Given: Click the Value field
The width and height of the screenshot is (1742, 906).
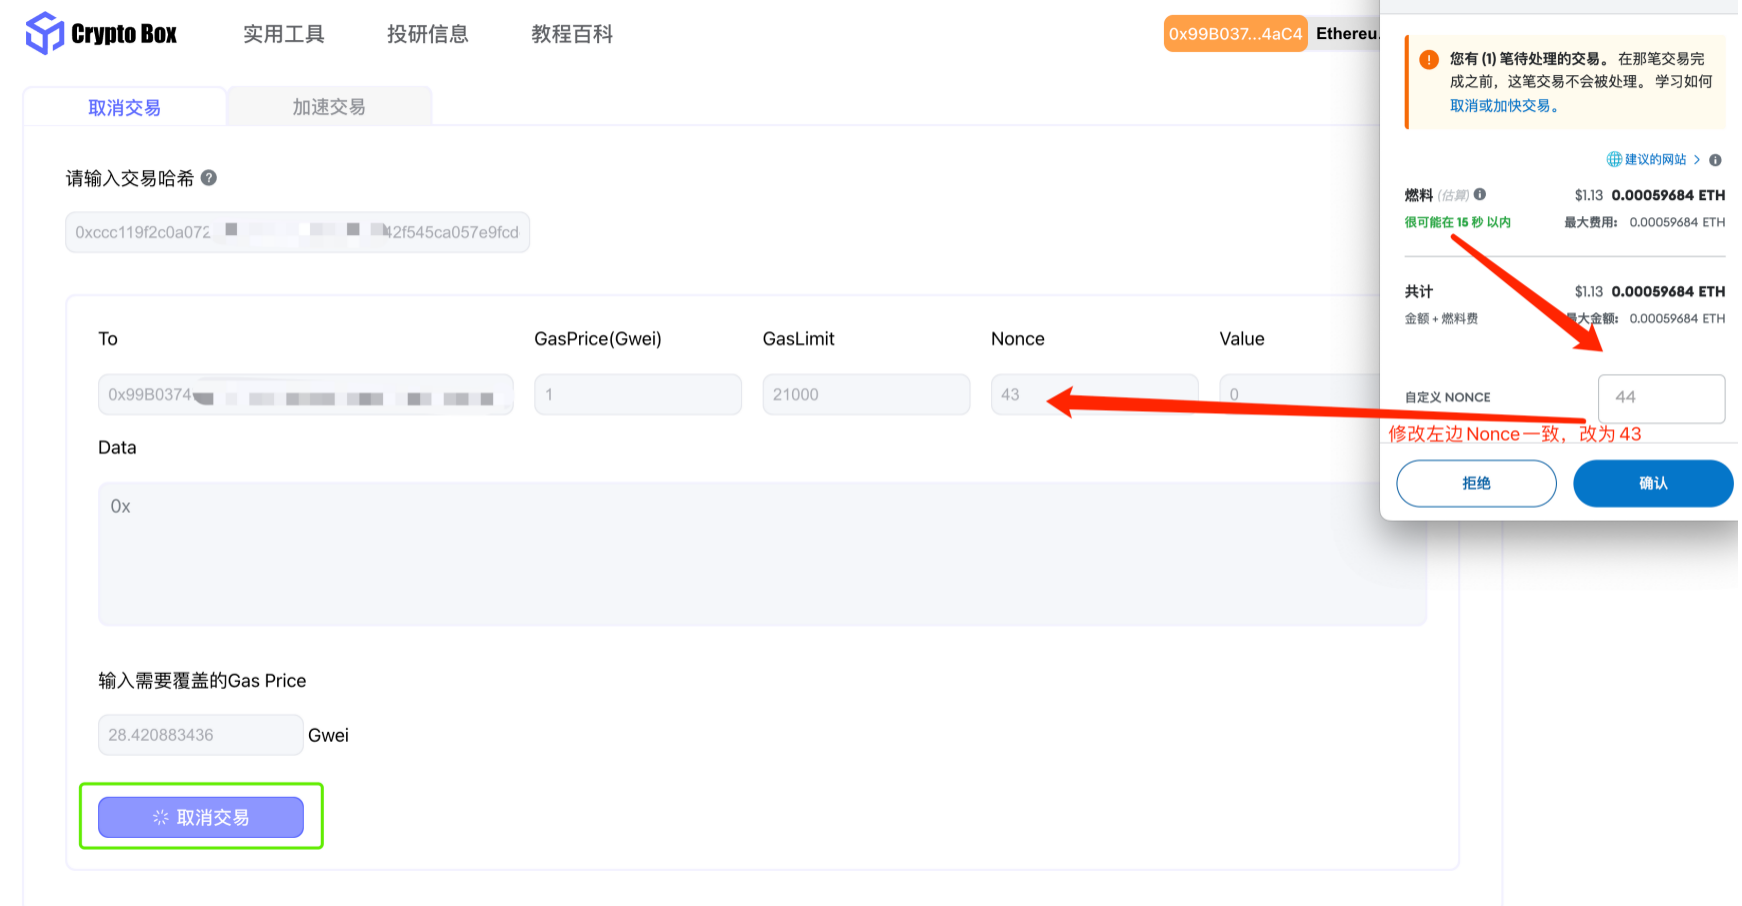Looking at the screenshot, I should click(1300, 395).
